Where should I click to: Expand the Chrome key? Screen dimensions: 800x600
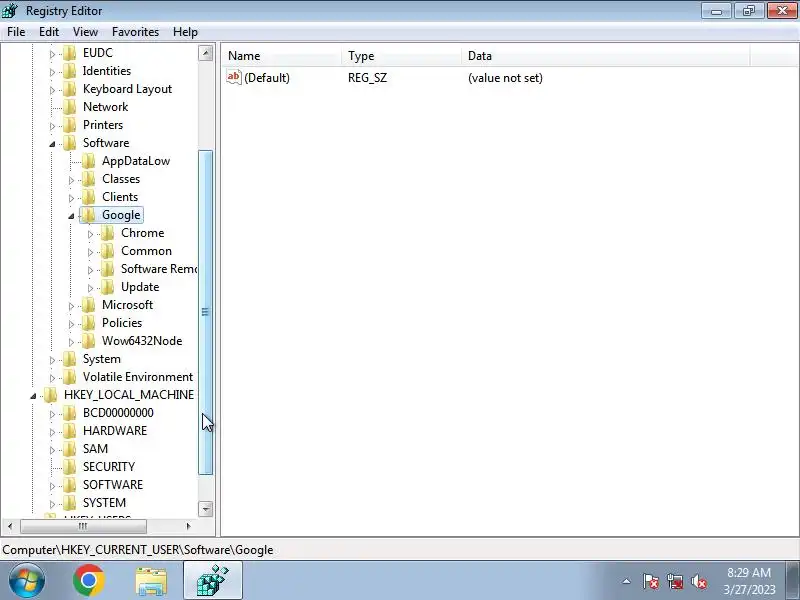coord(90,234)
